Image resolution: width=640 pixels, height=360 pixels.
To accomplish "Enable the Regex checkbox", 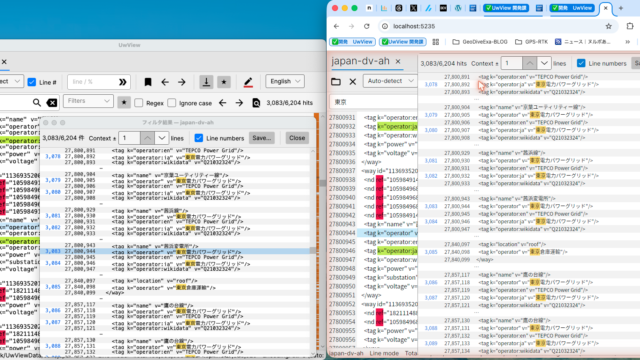I will point(139,103).
